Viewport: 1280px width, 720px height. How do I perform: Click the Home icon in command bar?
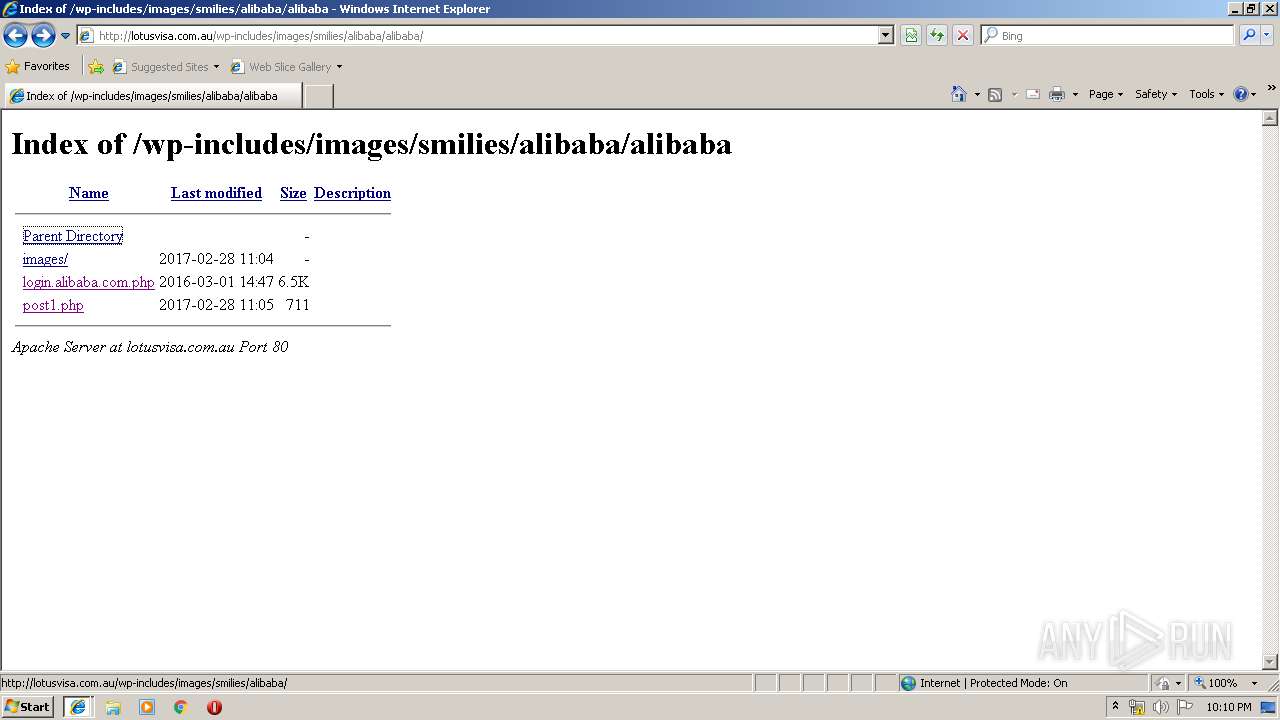(959, 94)
